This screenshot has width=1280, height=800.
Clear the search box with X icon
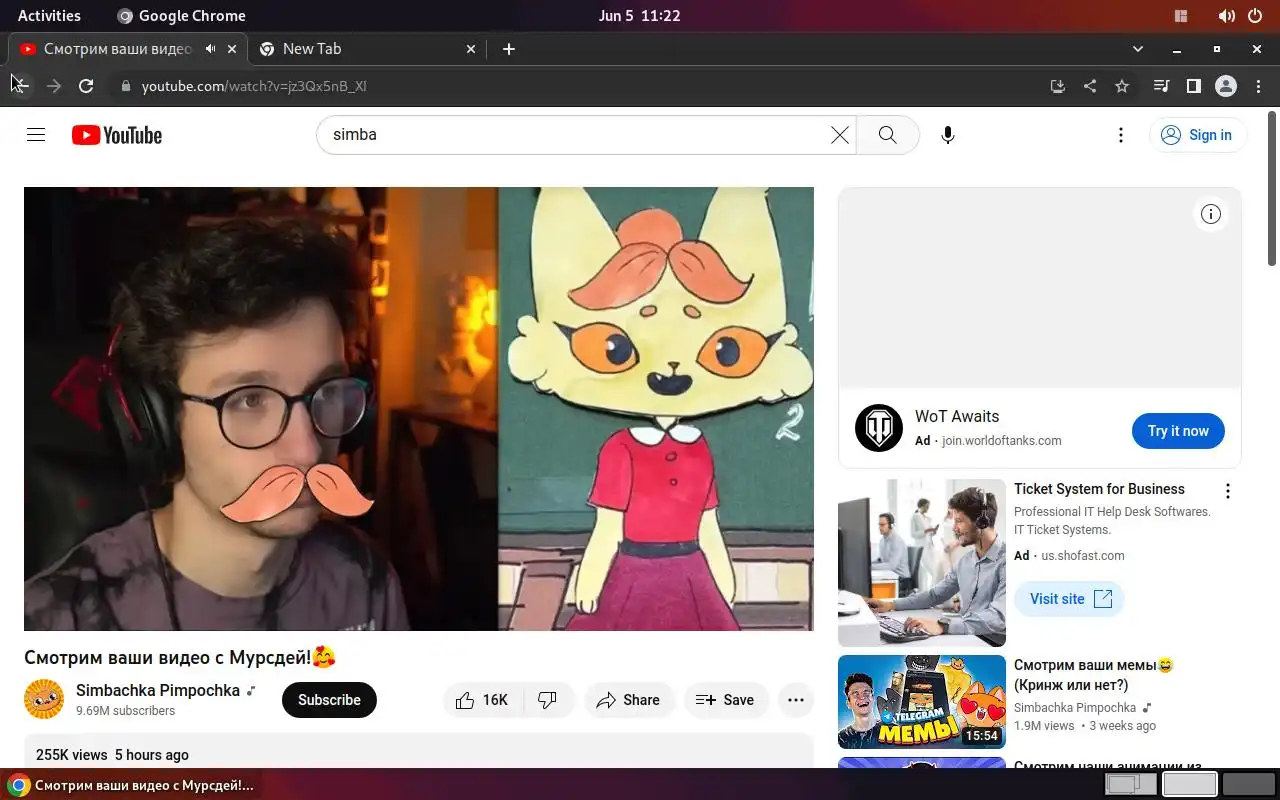point(840,135)
